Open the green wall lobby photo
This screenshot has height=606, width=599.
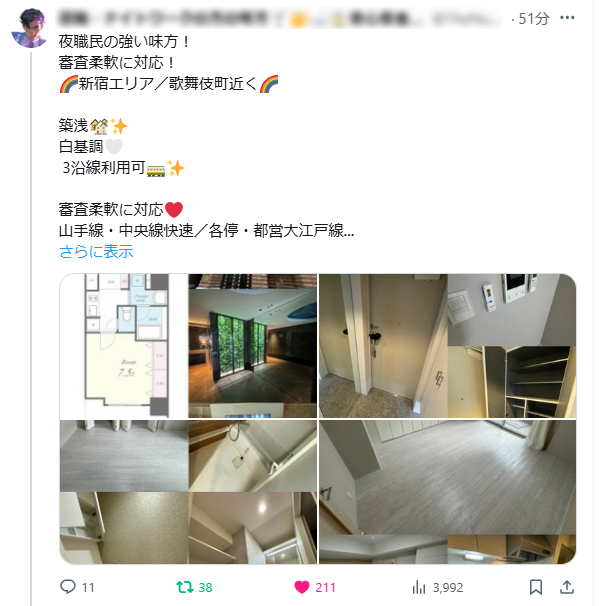pyautogui.click(x=253, y=346)
